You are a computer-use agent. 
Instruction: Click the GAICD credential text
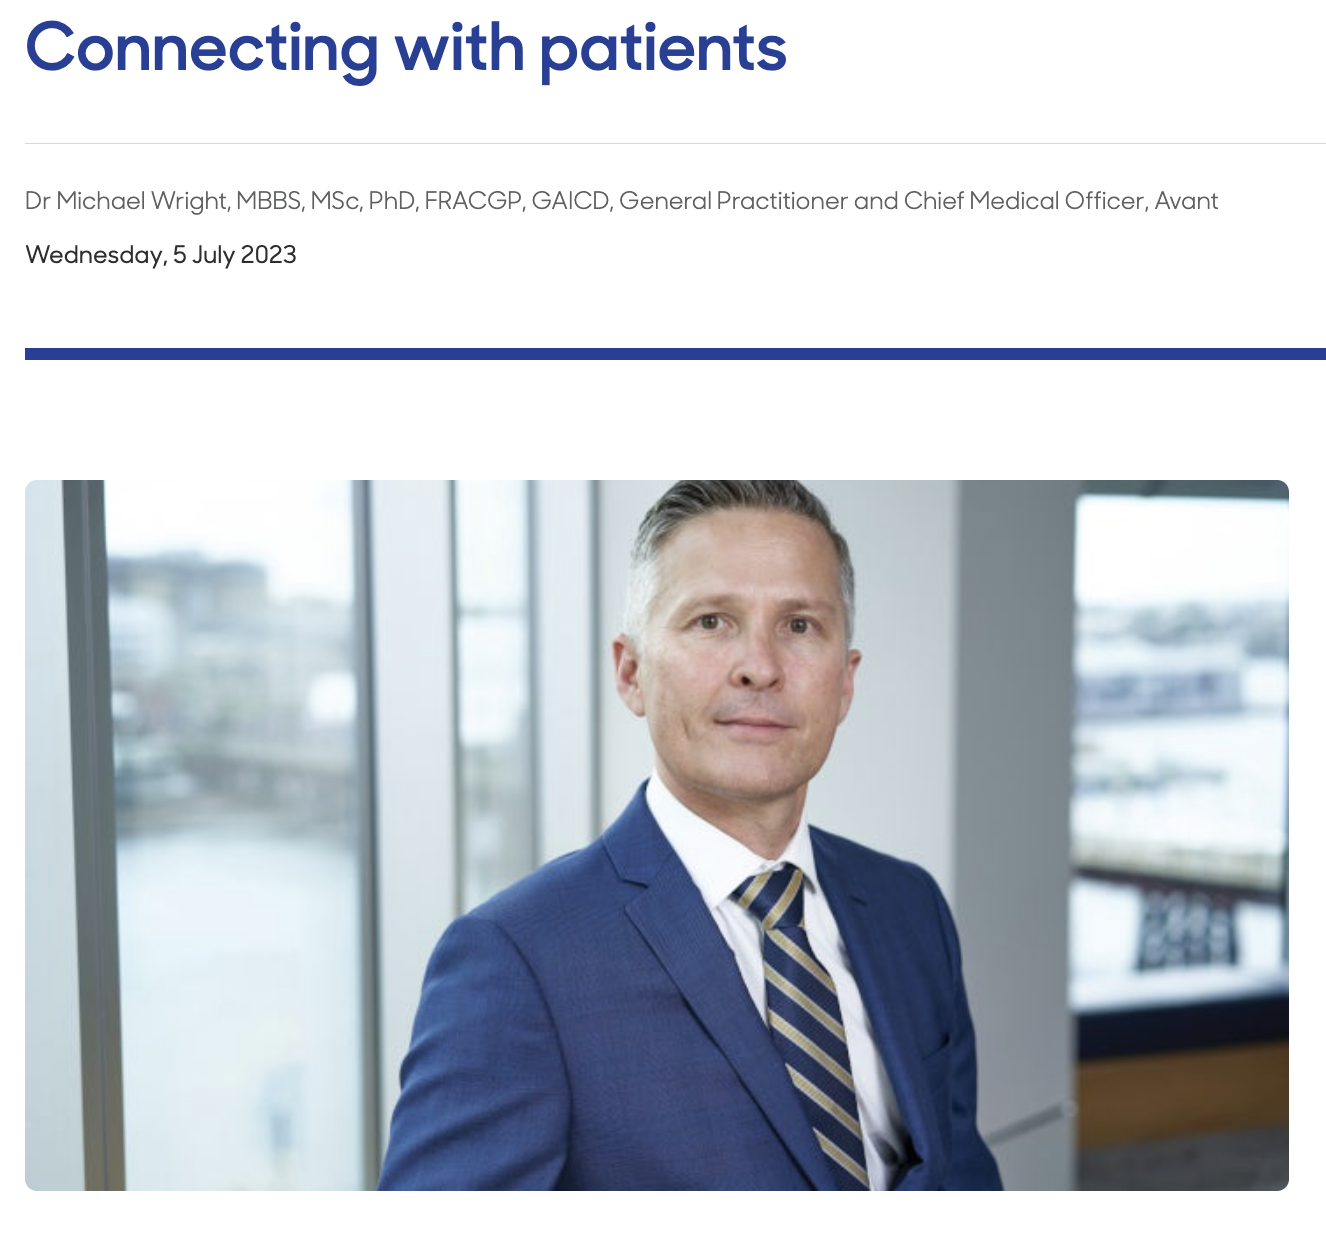(x=570, y=201)
